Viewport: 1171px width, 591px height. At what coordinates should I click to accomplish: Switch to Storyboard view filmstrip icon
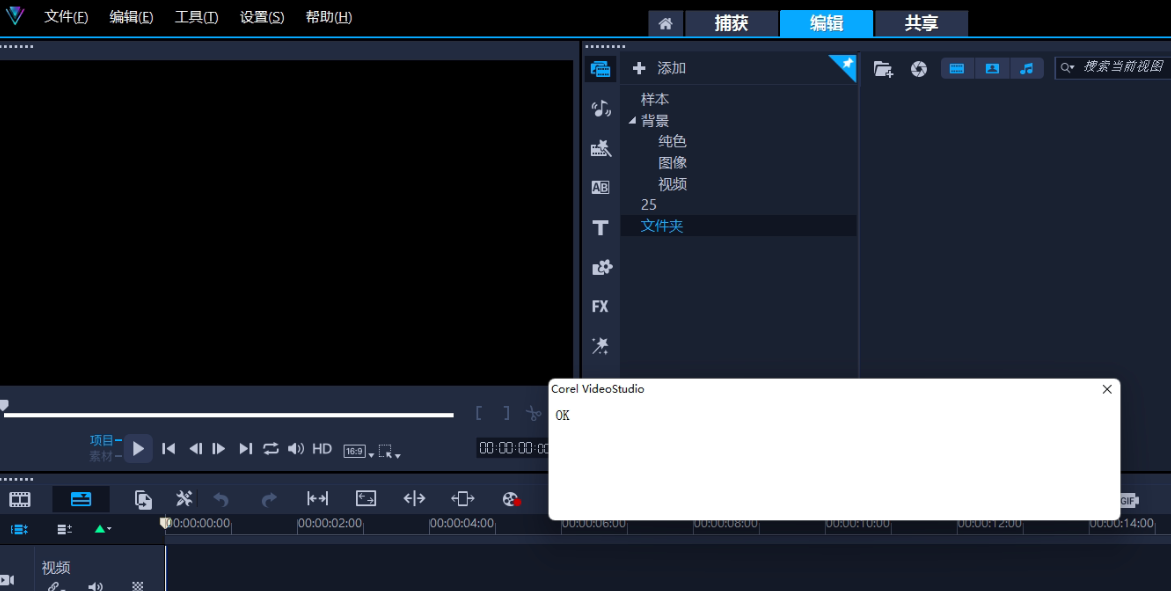point(20,499)
